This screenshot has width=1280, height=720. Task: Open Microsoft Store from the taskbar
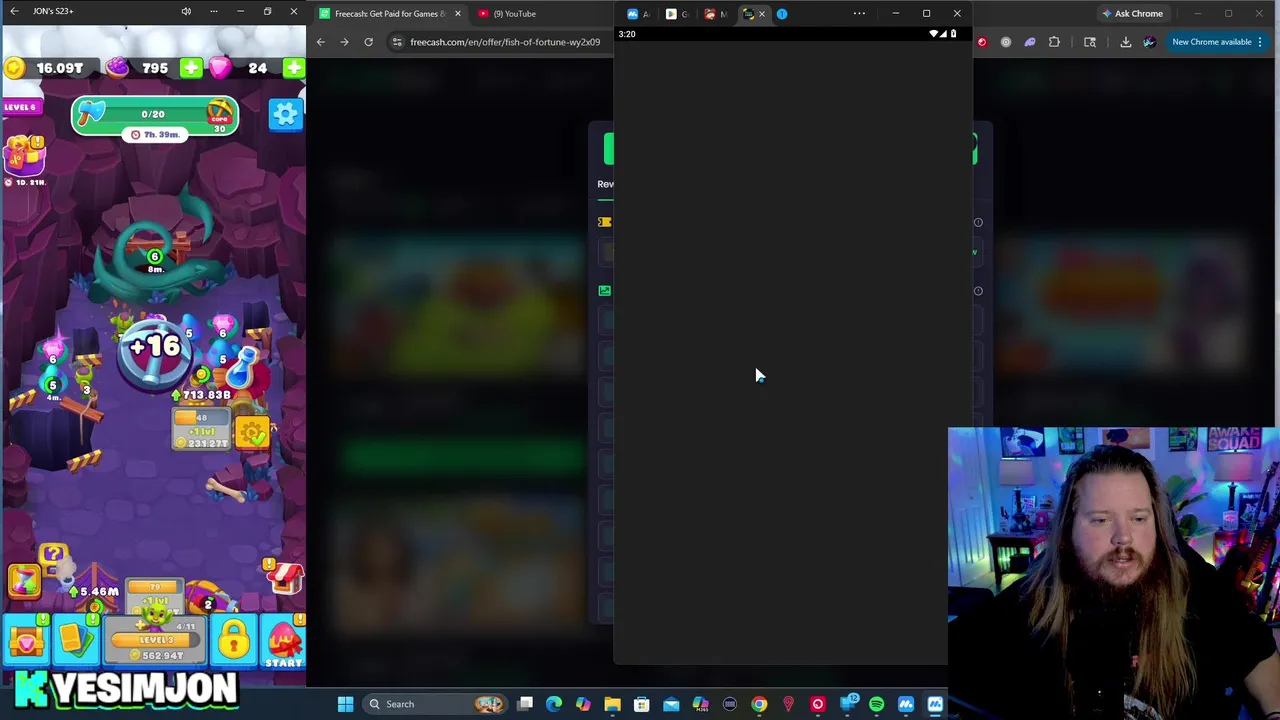642,704
